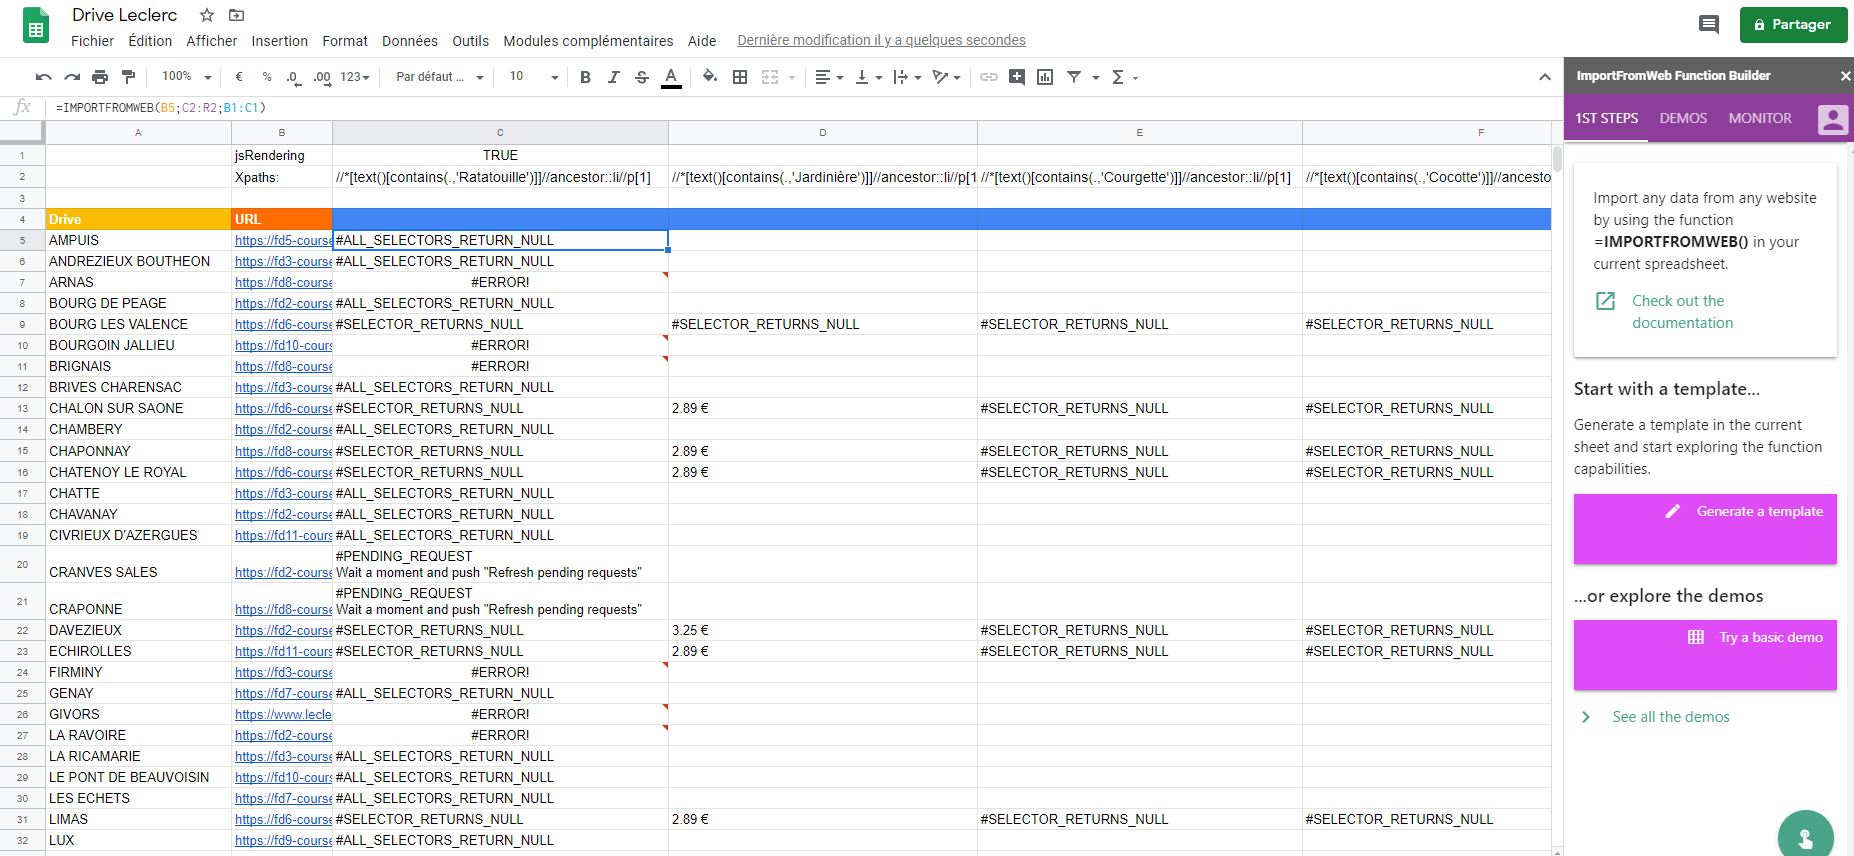Image resolution: width=1854 pixels, height=856 pixels.
Task: Open filter views dropdown arrow
Action: click(x=1096, y=77)
